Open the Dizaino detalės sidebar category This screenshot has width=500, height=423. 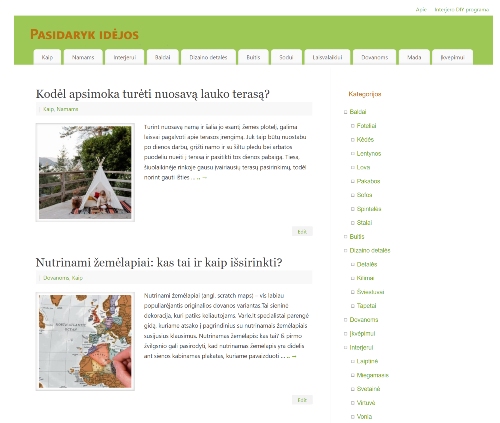point(370,250)
